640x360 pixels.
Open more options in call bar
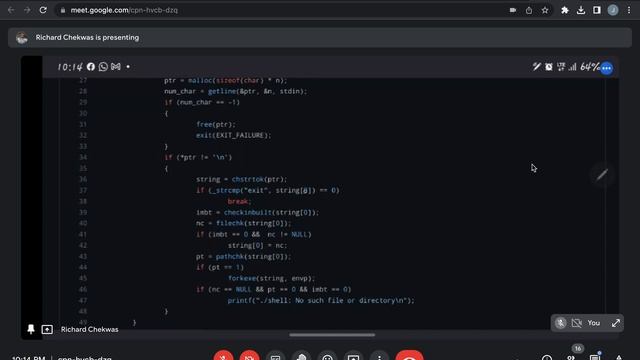point(380,357)
